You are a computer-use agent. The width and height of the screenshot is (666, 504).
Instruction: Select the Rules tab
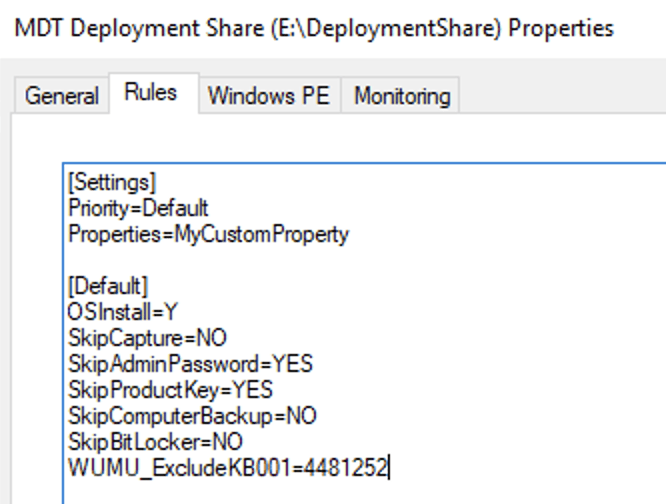point(151,93)
